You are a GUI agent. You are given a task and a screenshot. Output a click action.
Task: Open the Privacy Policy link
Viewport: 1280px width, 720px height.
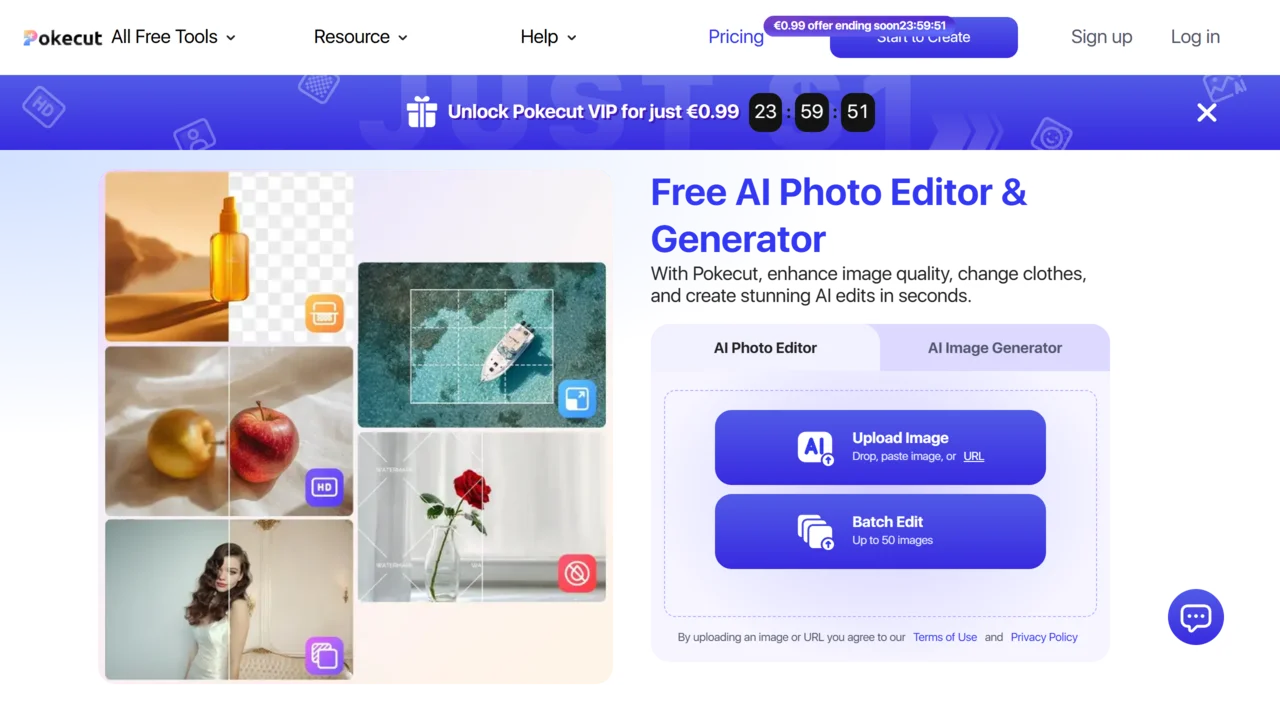1044,637
